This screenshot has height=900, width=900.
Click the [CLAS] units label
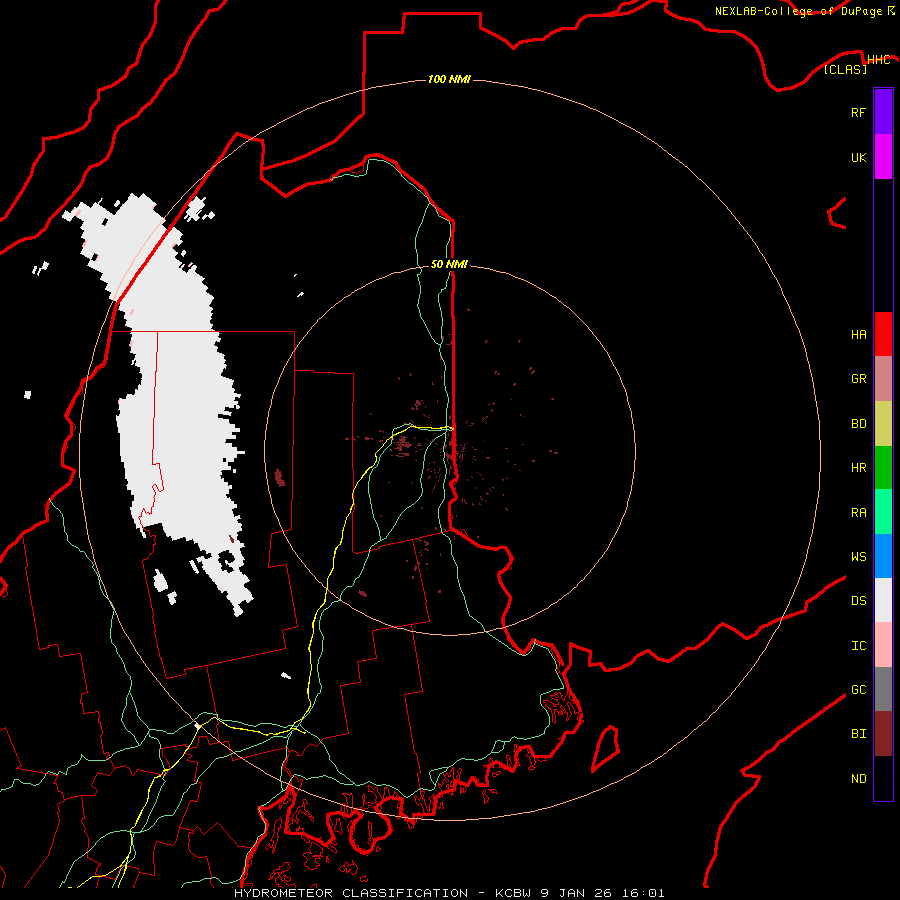tap(845, 70)
